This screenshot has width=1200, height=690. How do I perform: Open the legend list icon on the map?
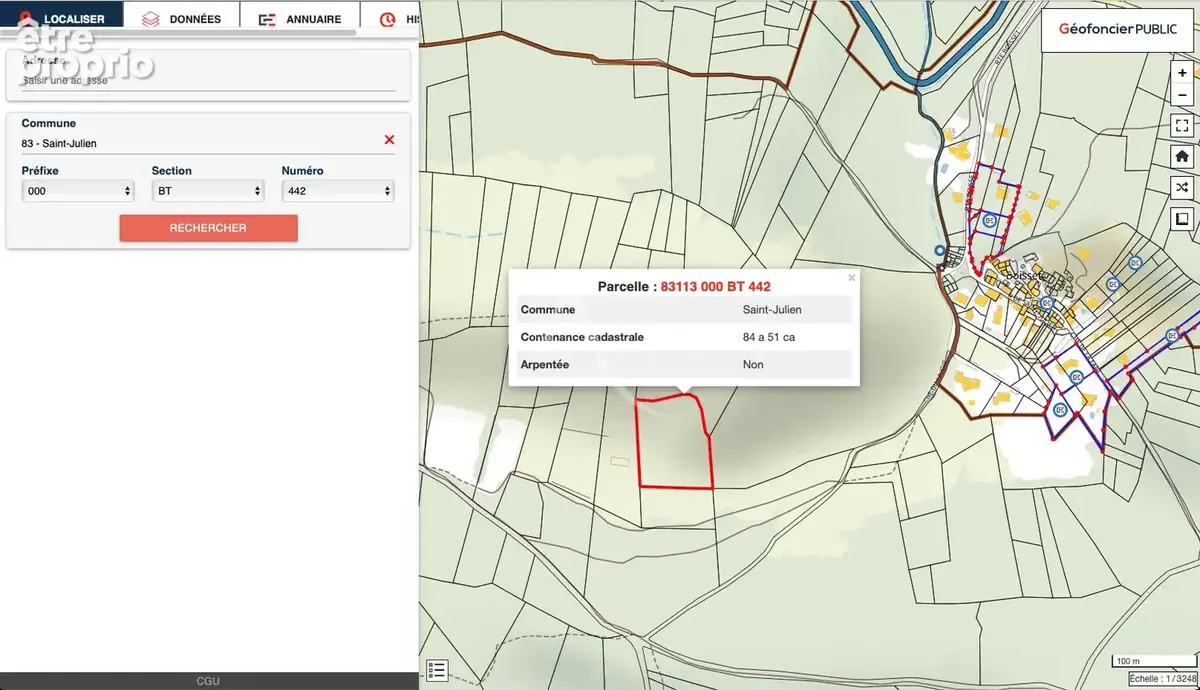437,671
